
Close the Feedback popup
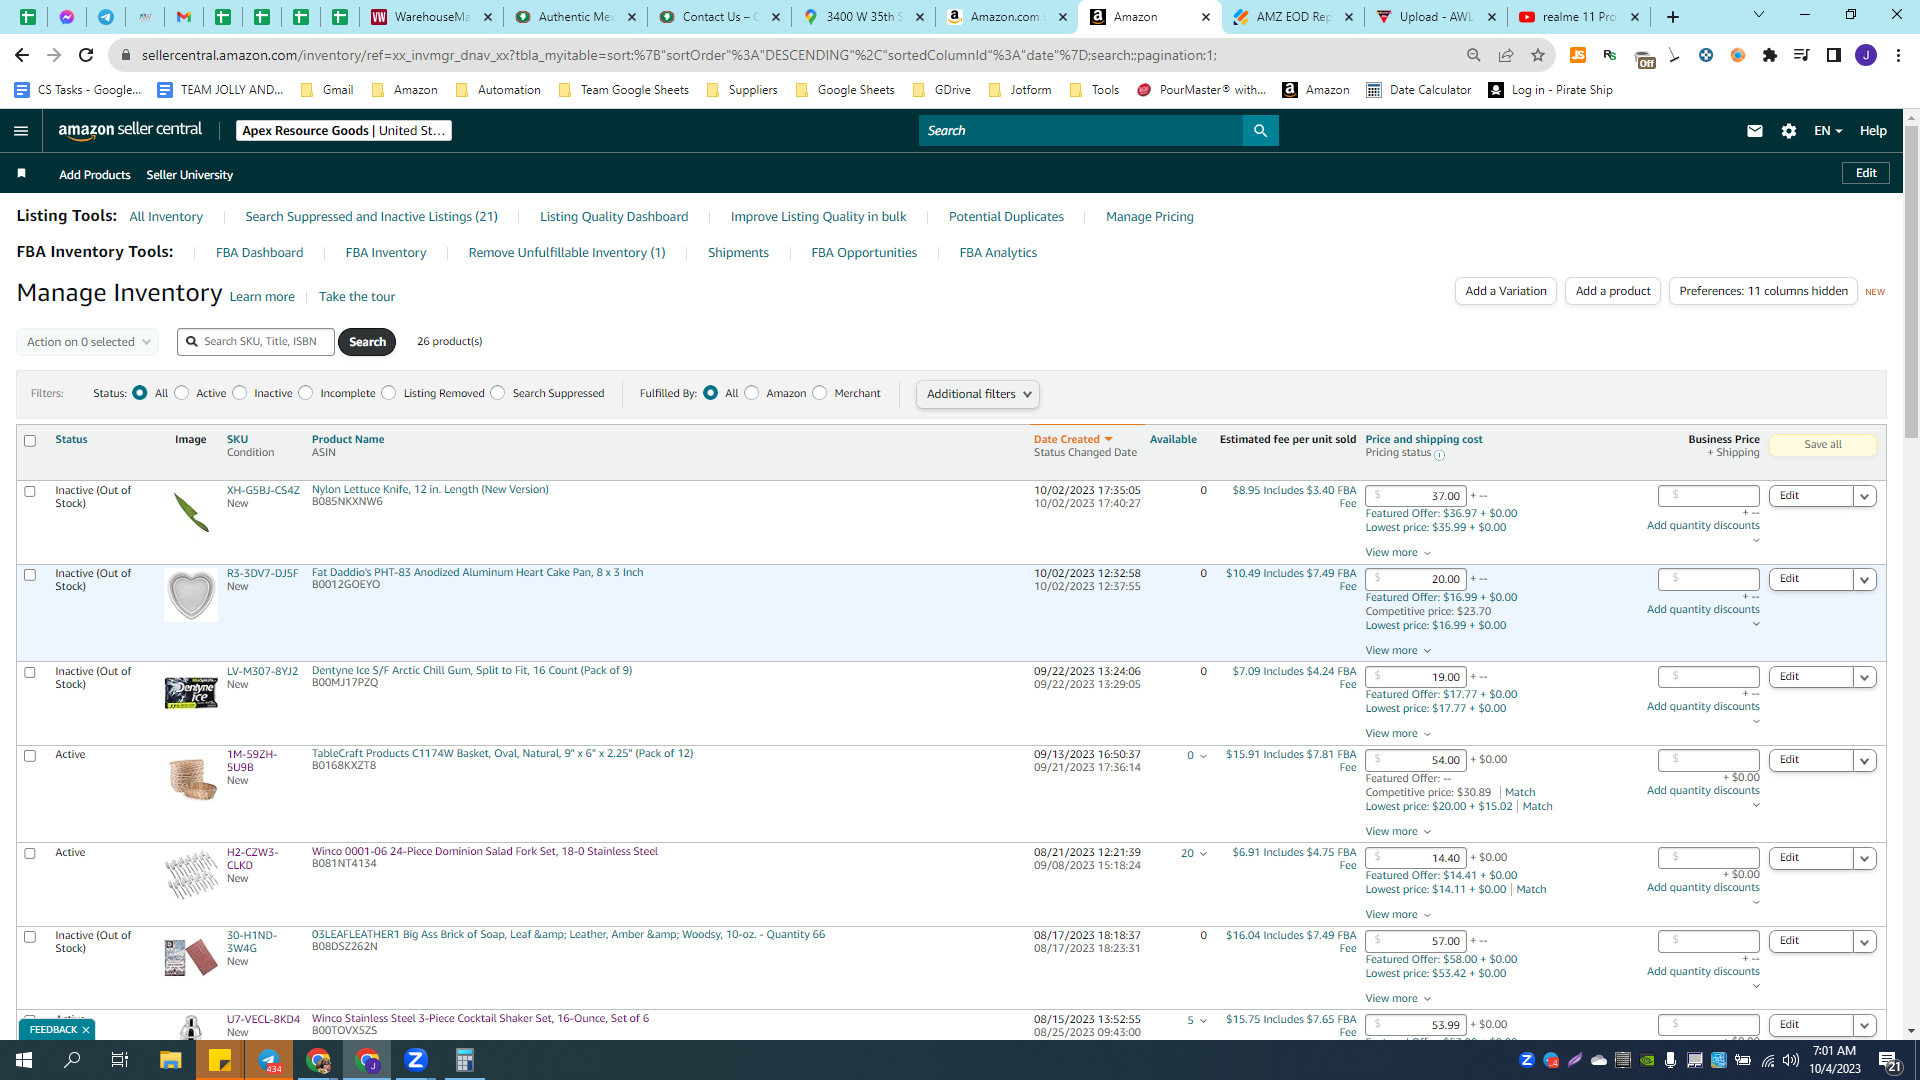(x=86, y=1029)
